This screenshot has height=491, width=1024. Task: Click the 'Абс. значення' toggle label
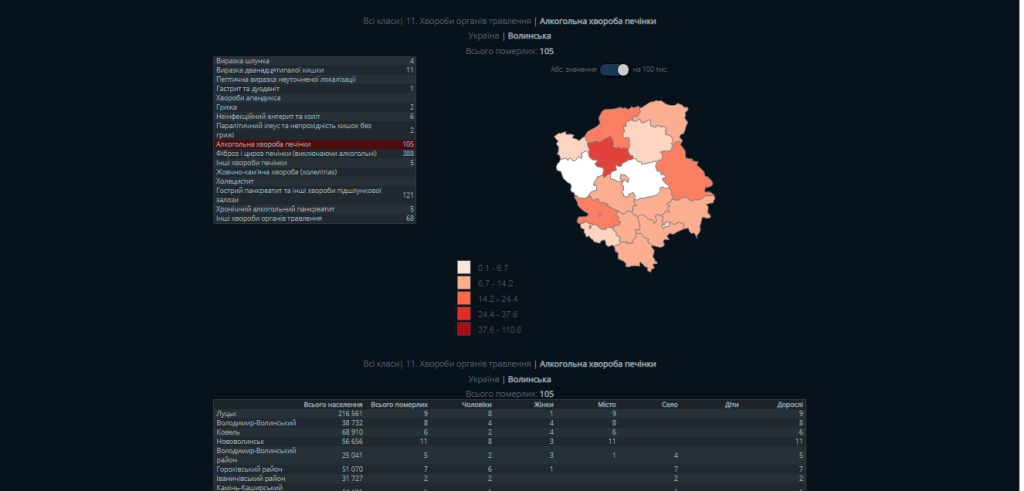[573, 69]
